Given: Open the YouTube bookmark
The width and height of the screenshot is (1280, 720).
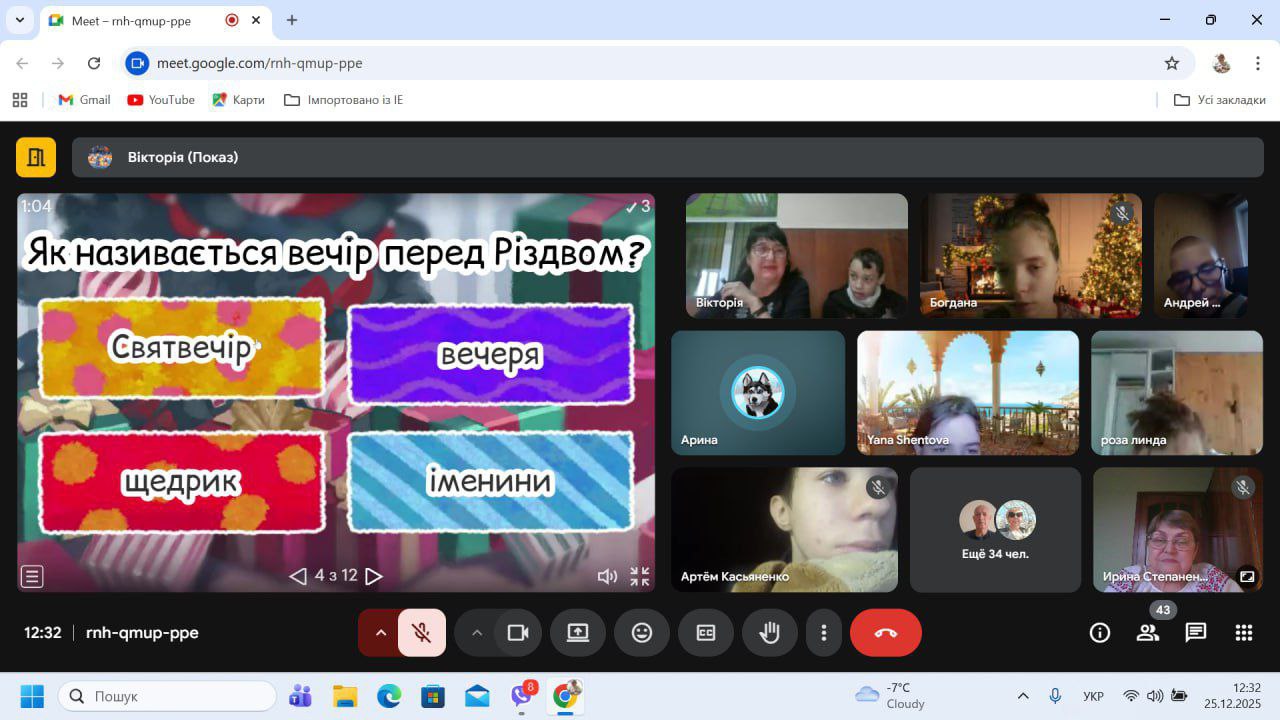Looking at the screenshot, I should pos(161,100).
